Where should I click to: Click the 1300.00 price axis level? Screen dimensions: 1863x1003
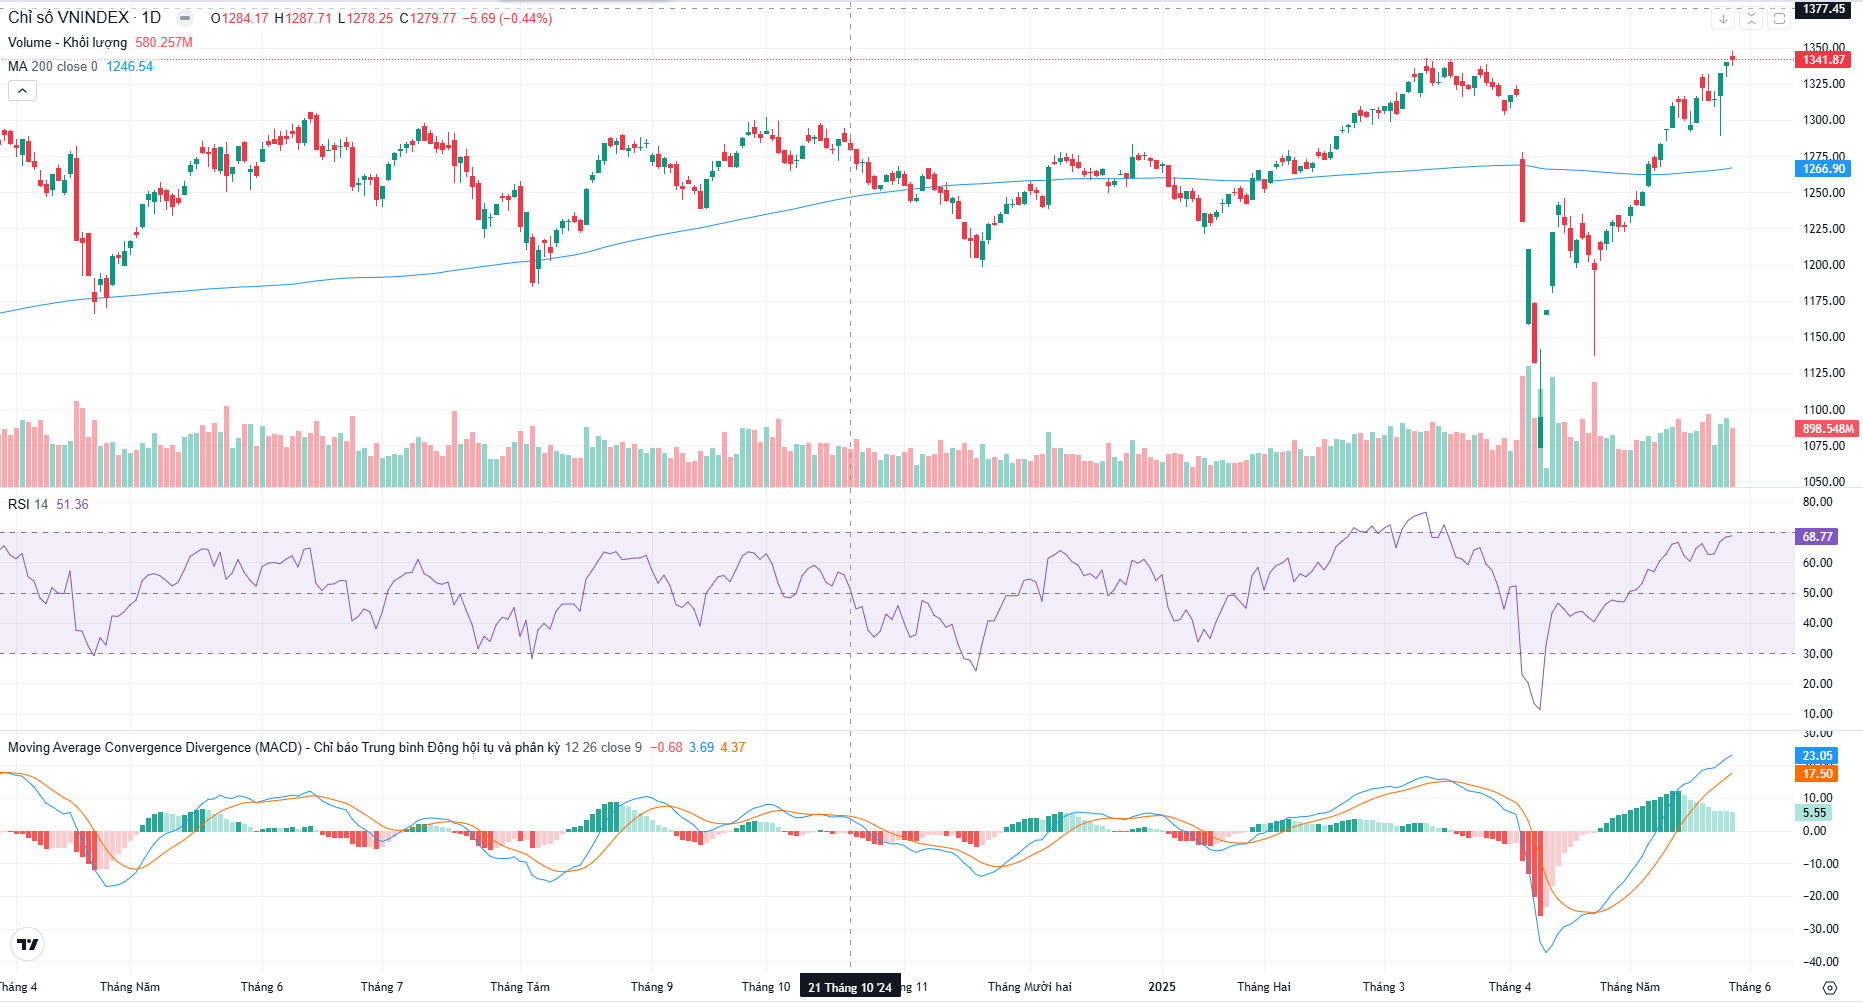tap(1824, 120)
